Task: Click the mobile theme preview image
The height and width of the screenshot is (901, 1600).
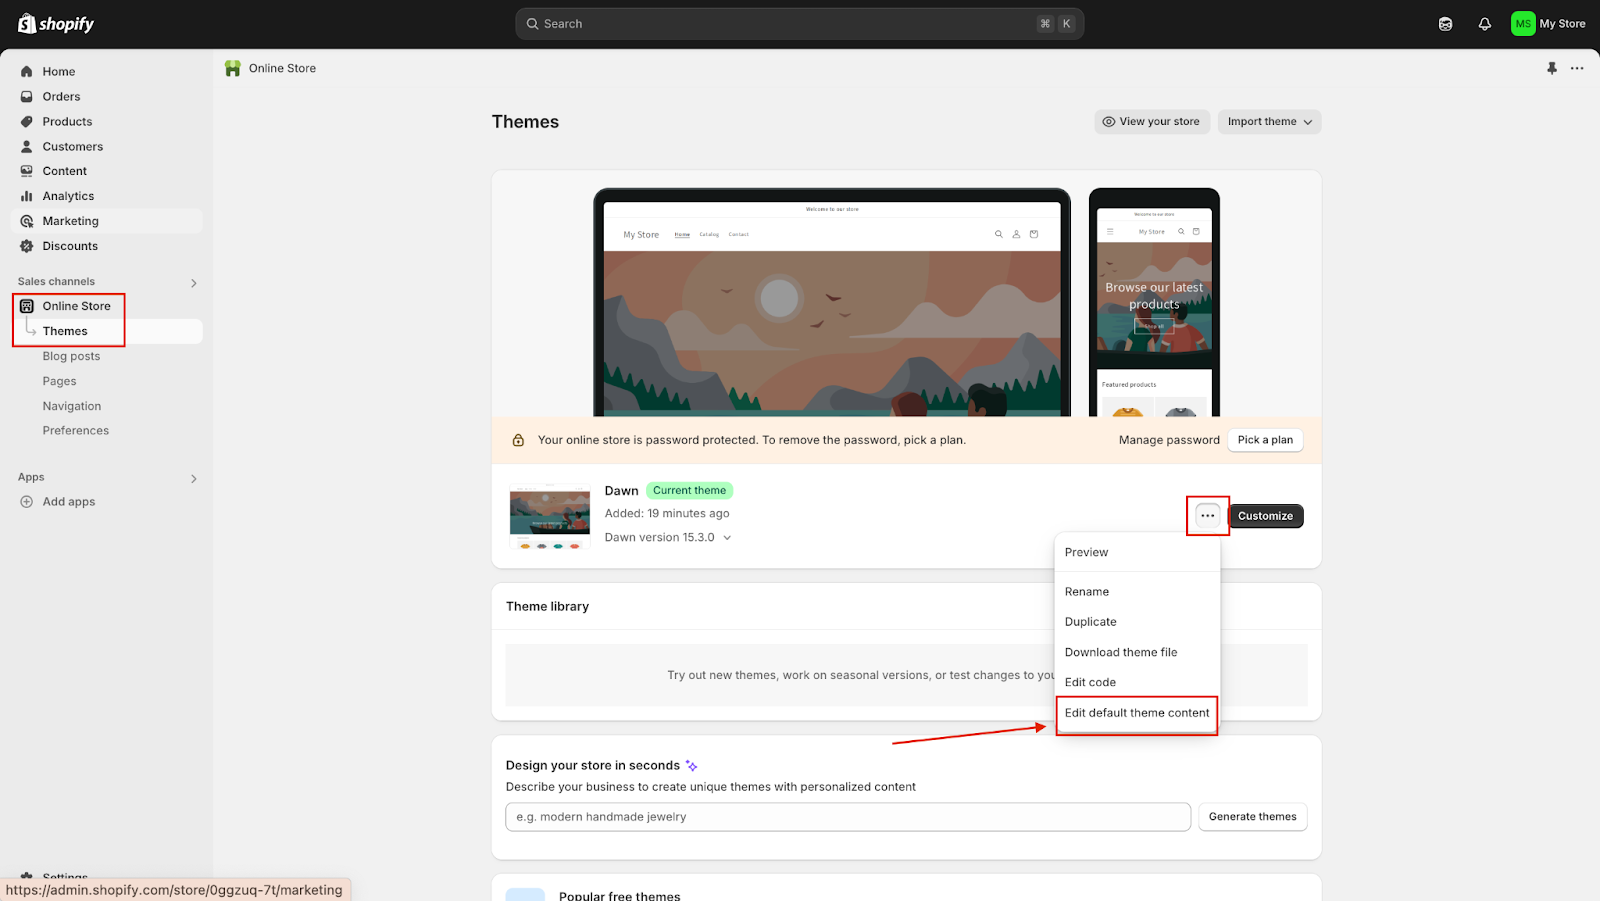Action: point(1154,303)
